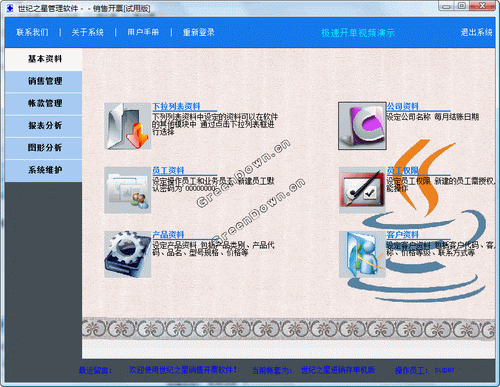Viewport: 500px width, 387px height.
Task: Go to the 报表分析 section
Action: (x=44, y=126)
